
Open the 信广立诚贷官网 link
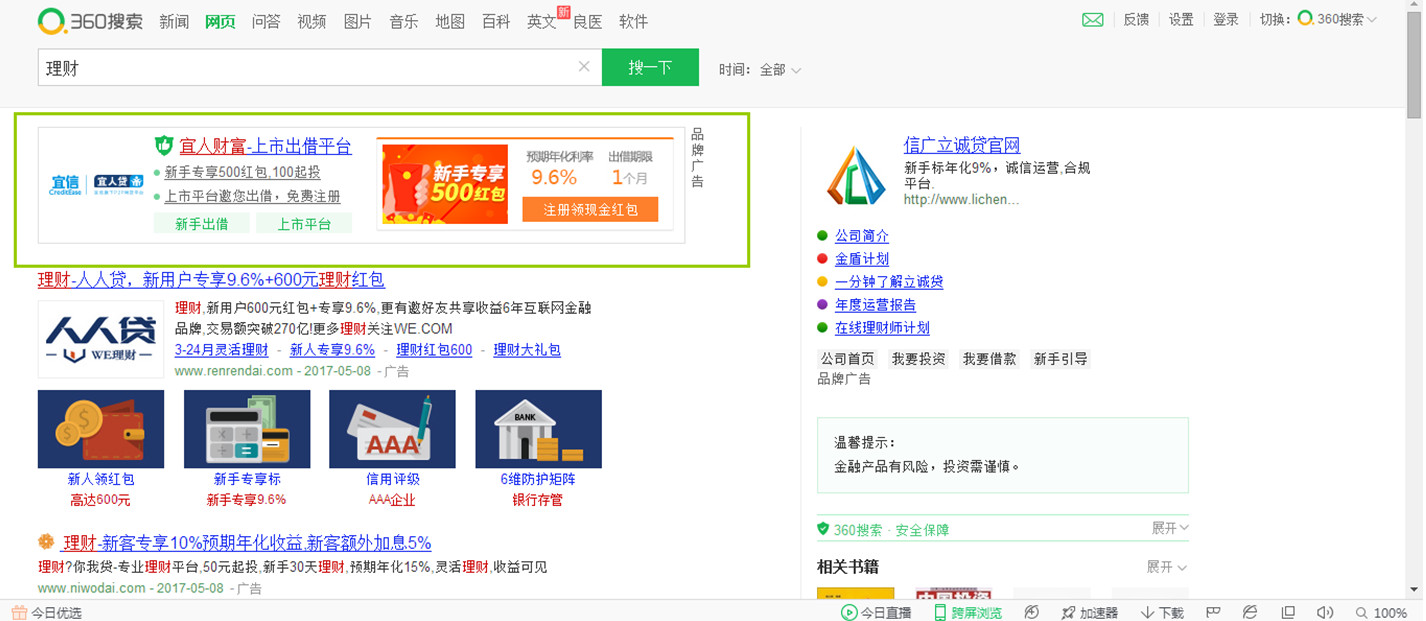coord(962,145)
